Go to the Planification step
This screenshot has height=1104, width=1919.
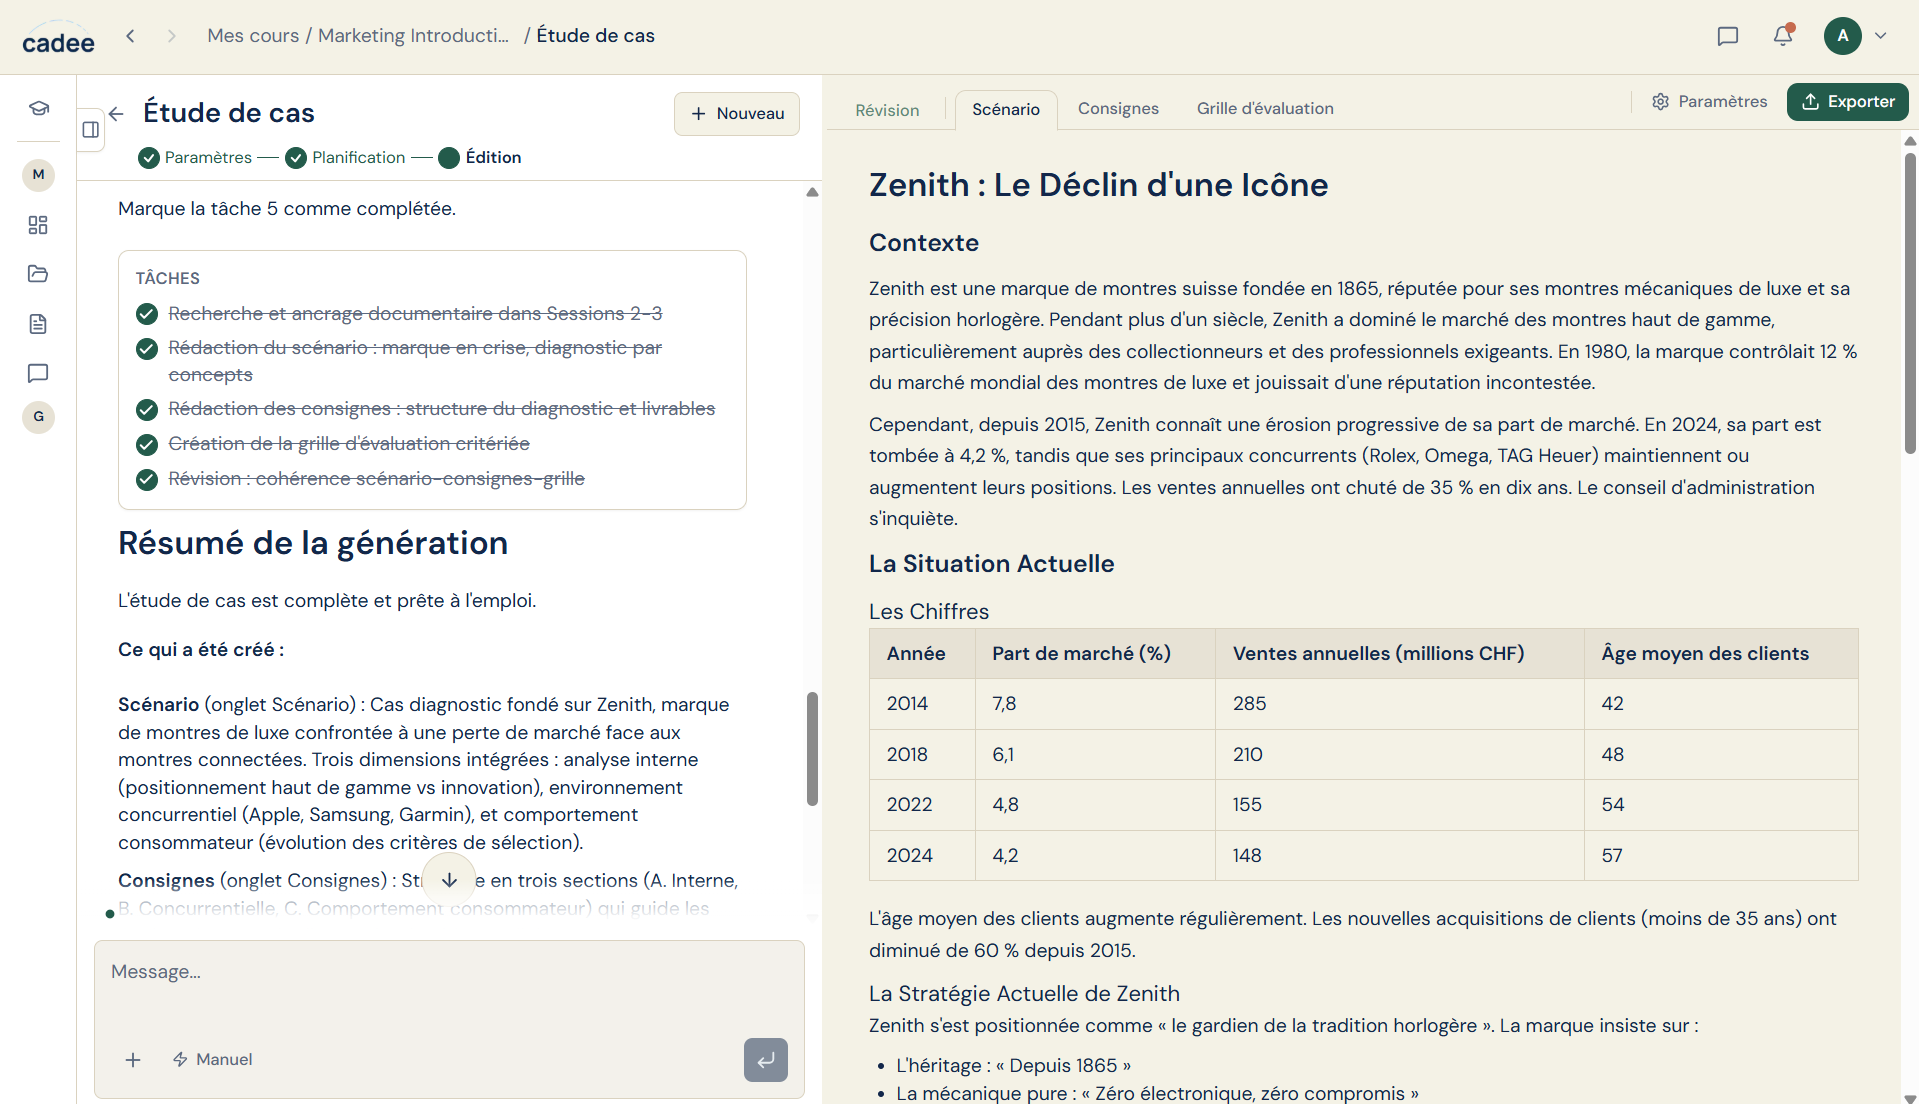pyautogui.click(x=345, y=158)
